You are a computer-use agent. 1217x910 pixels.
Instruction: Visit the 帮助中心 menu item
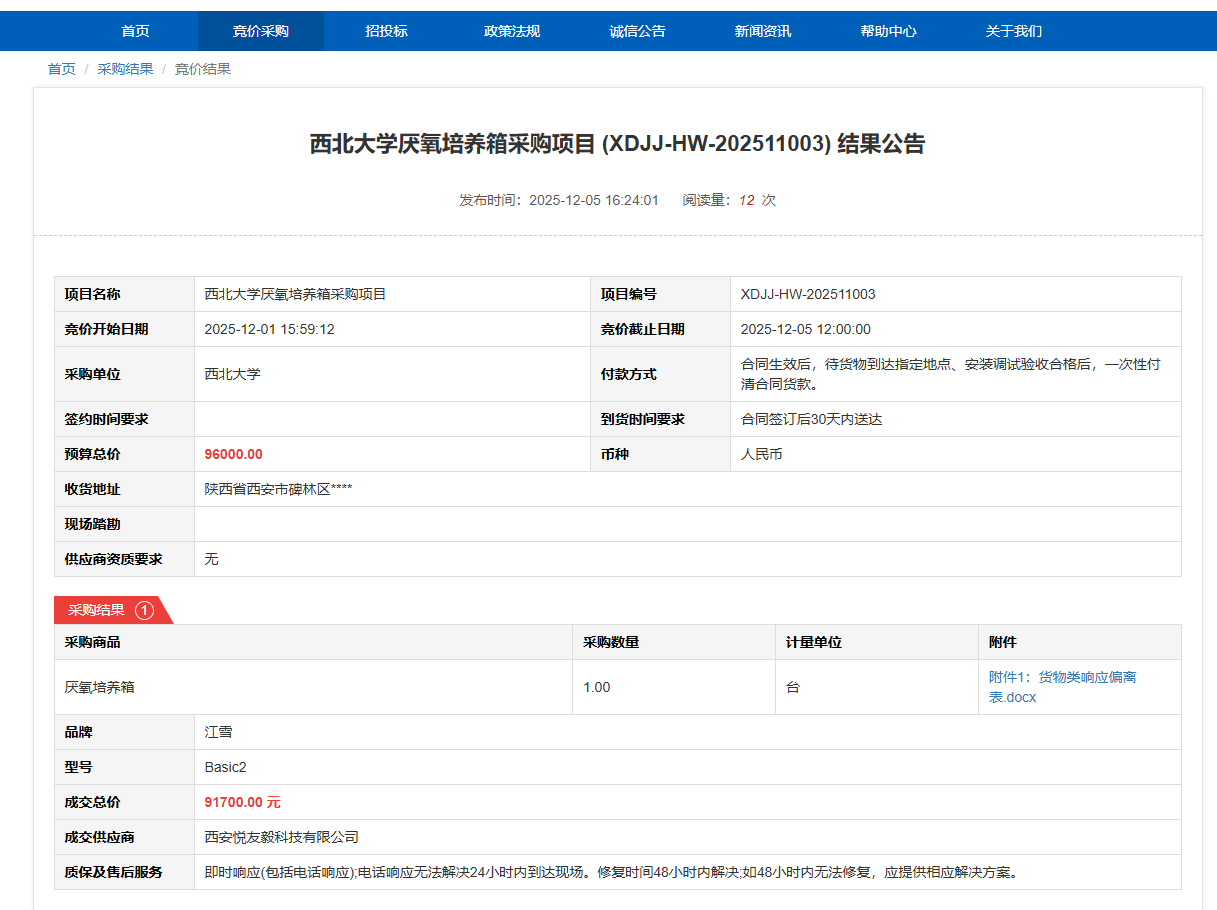(x=888, y=31)
